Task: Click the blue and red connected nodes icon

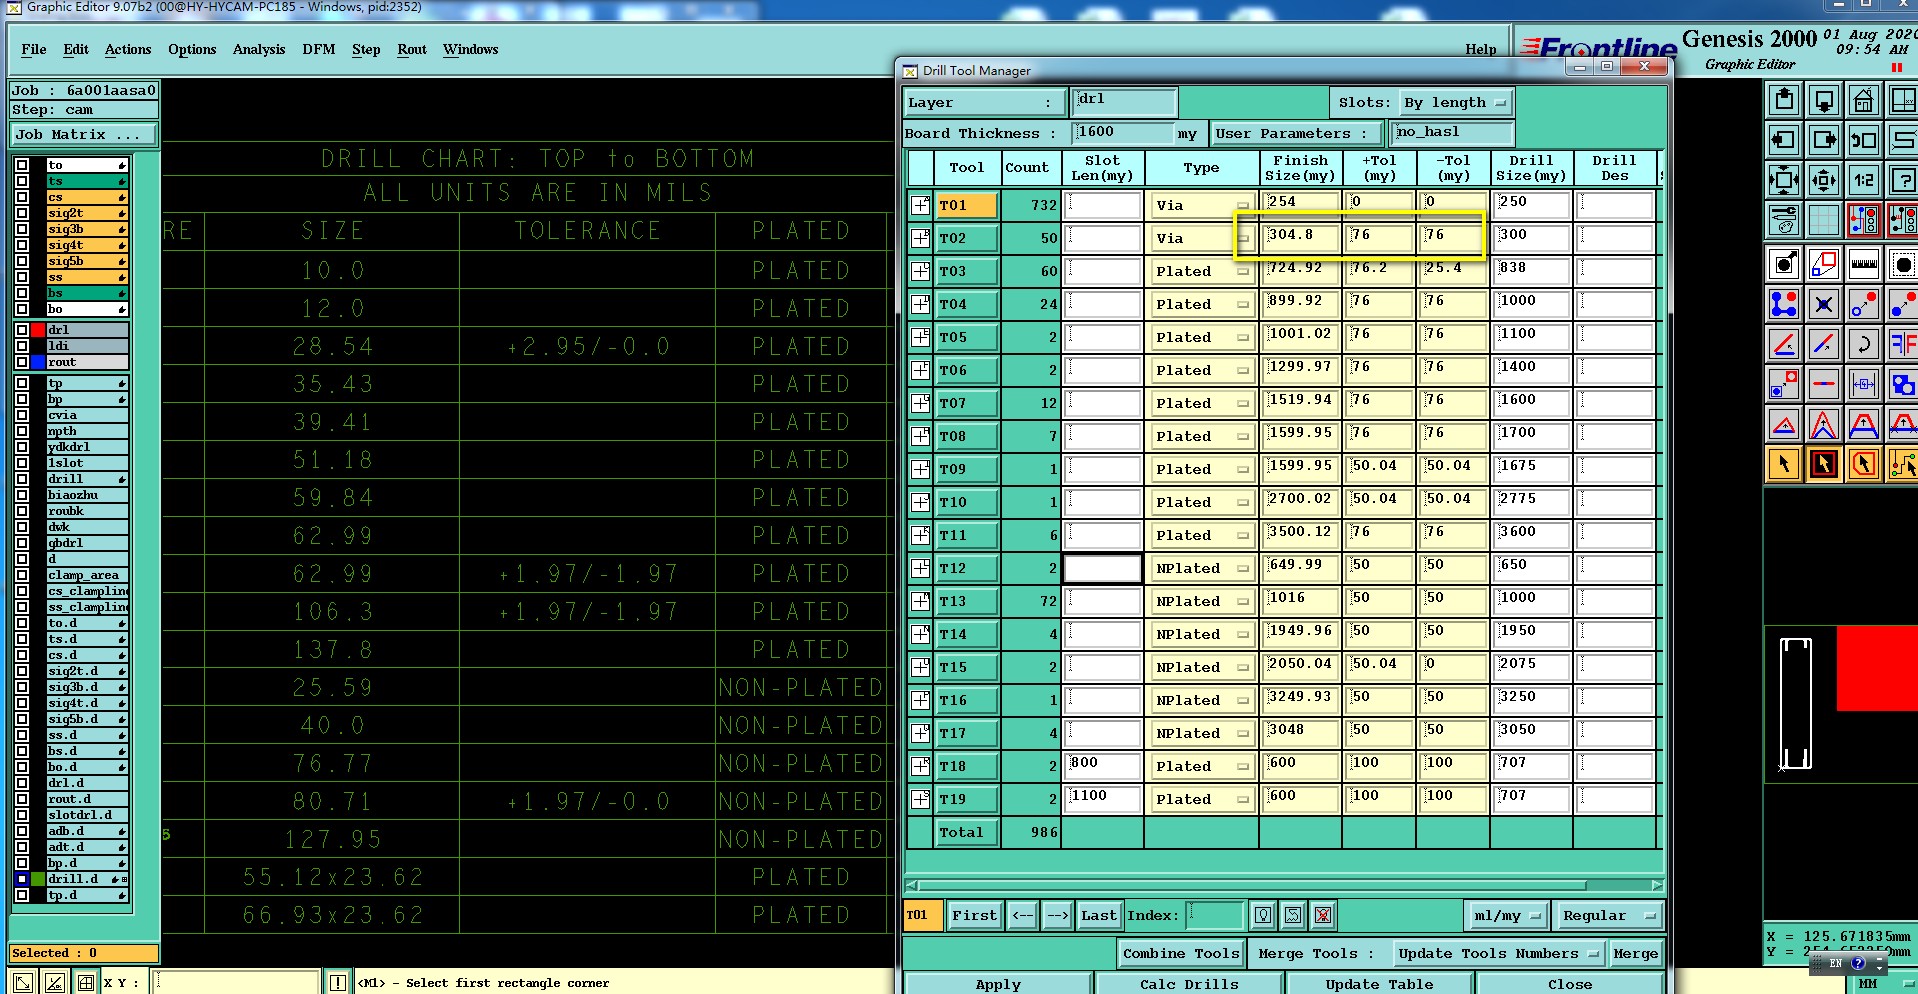Action: (x=1784, y=304)
